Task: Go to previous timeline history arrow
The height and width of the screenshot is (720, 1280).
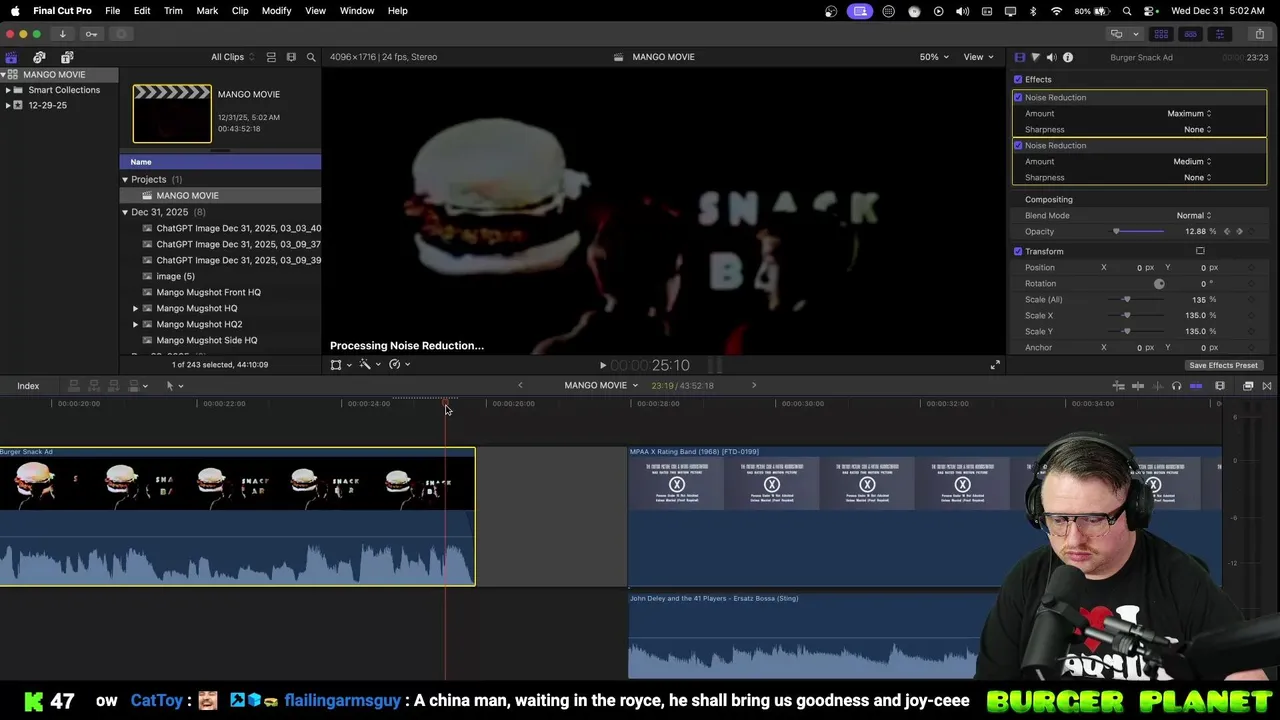Action: [x=520, y=385]
